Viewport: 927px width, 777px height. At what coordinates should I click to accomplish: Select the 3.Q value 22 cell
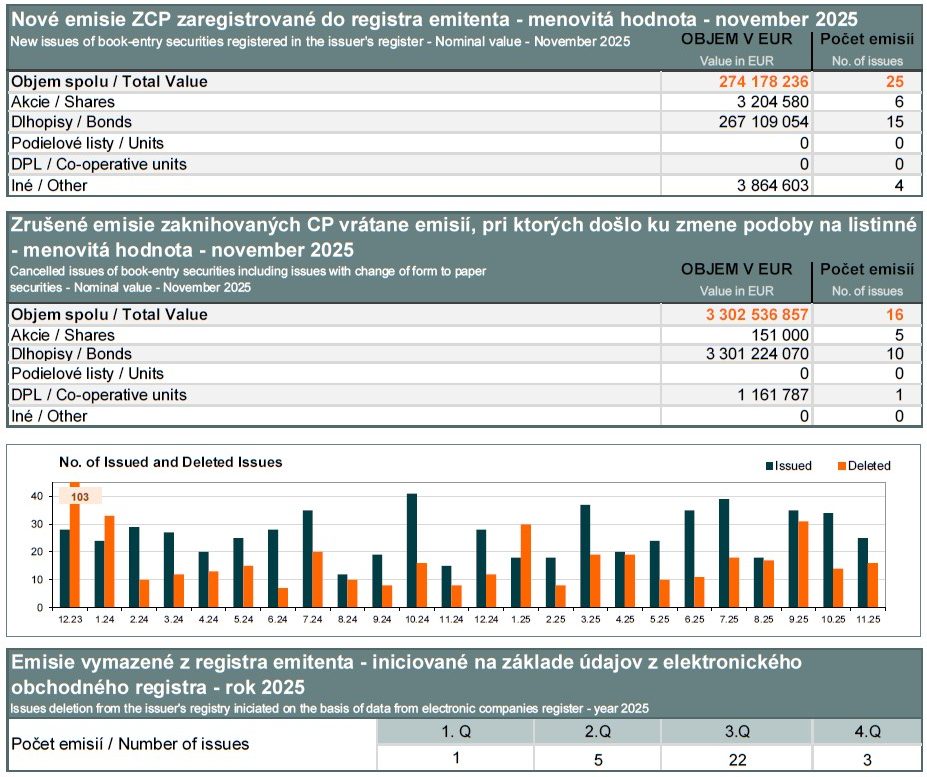pos(737,759)
